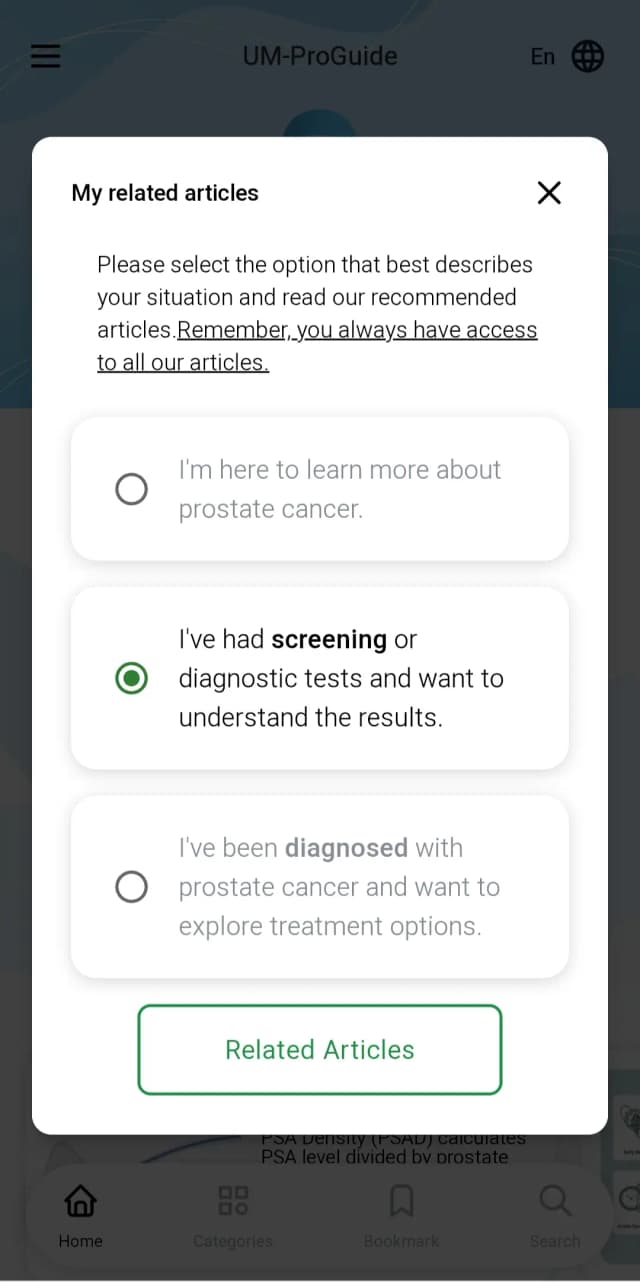This screenshot has height=1282, width=640.
Task: Open the Categories grid icon
Action: click(x=233, y=1200)
